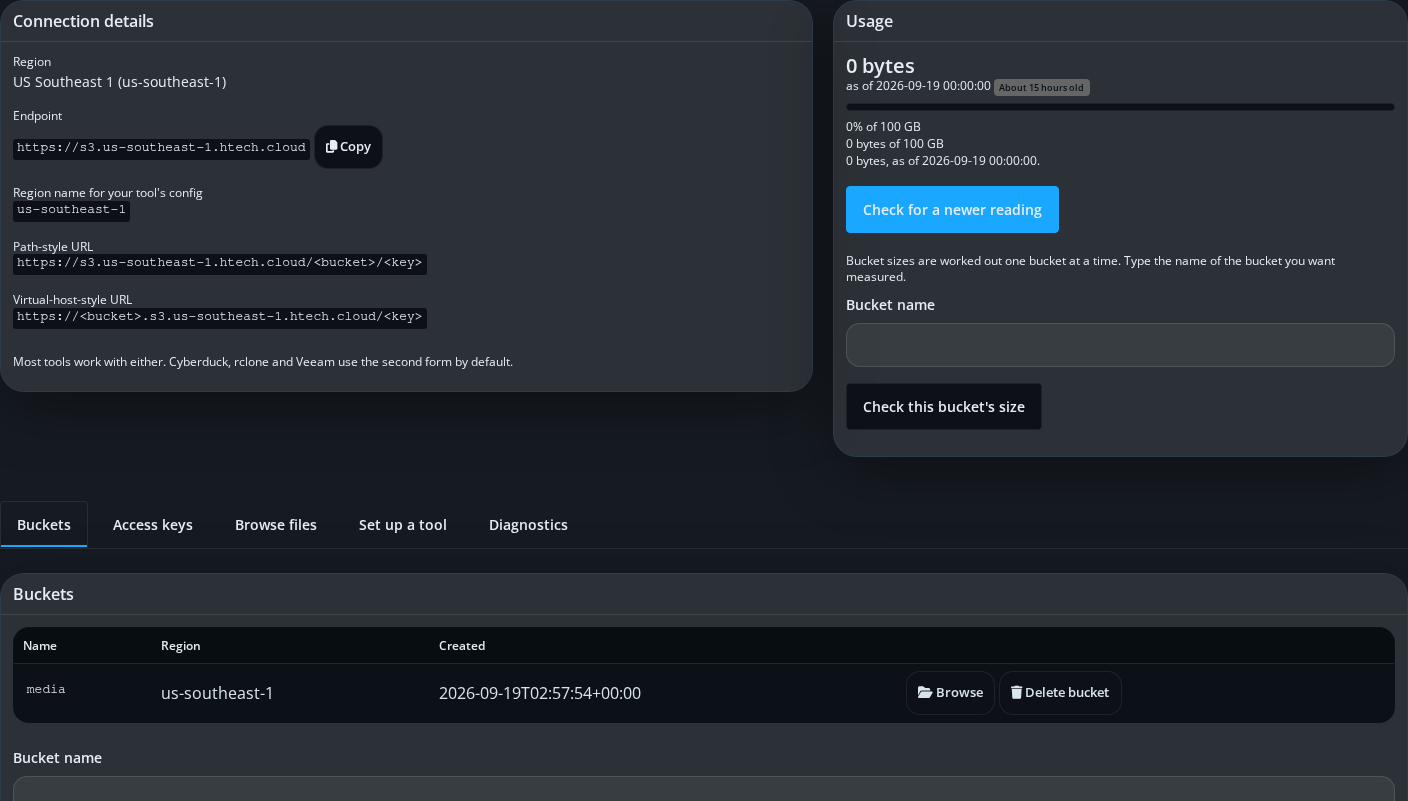This screenshot has width=1408, height=801.
Task: Click the Usage panel title
Action: pos(869,21)
